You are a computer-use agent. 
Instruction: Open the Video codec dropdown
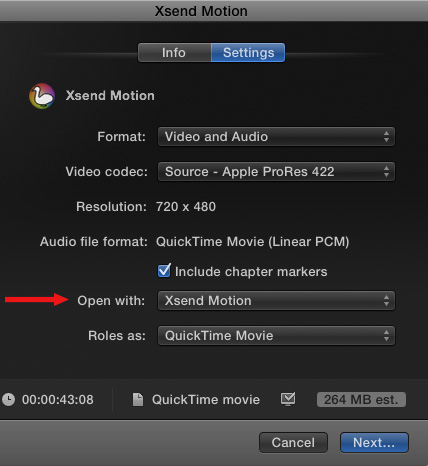pos(276,172)
